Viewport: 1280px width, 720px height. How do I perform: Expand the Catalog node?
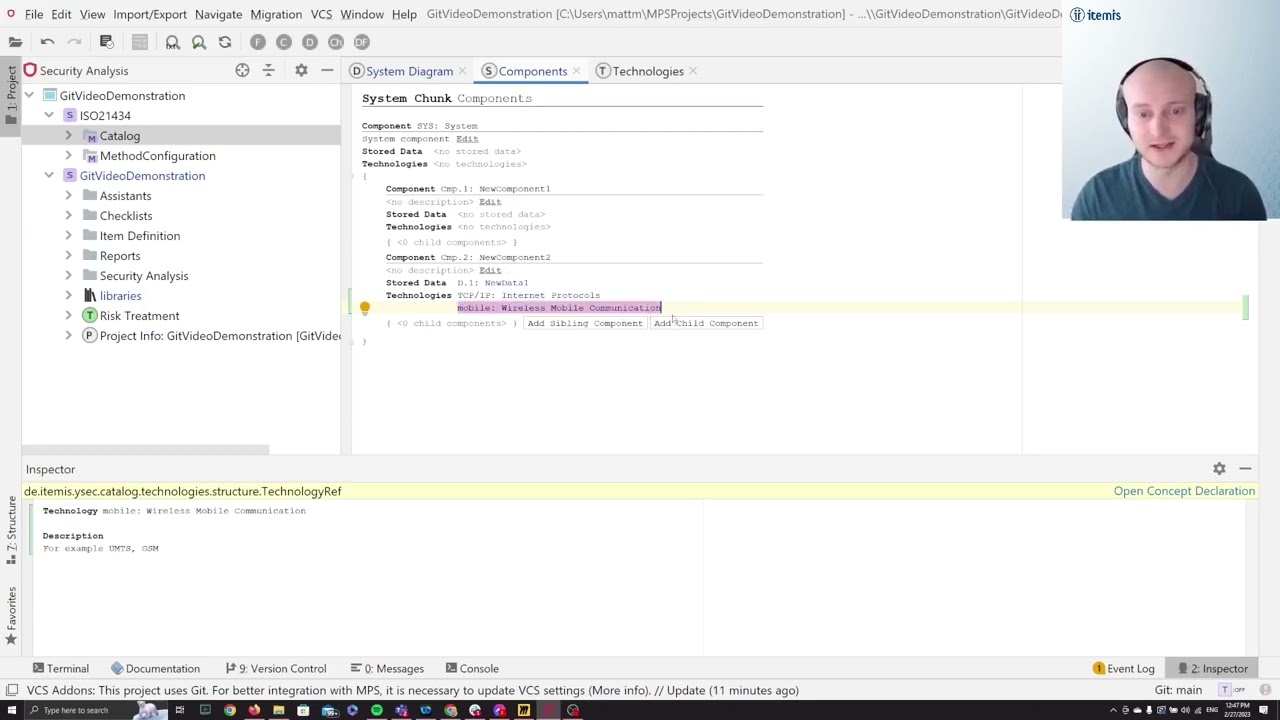pos(68,136)
